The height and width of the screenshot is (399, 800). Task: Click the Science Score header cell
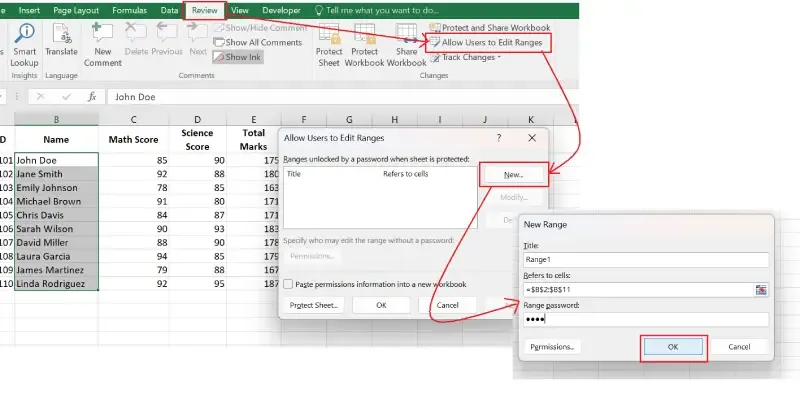pyautogui.click(x=197, y=139)
